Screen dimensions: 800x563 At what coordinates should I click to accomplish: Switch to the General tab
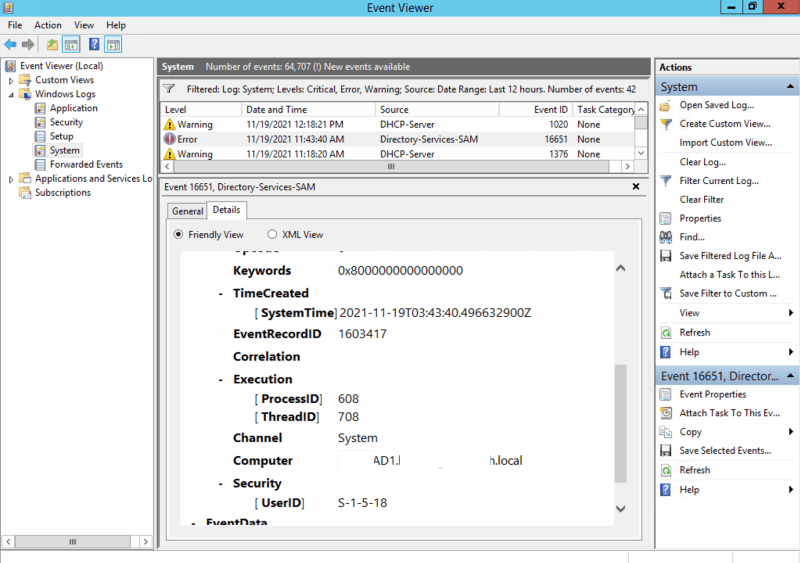click(187, 211)
